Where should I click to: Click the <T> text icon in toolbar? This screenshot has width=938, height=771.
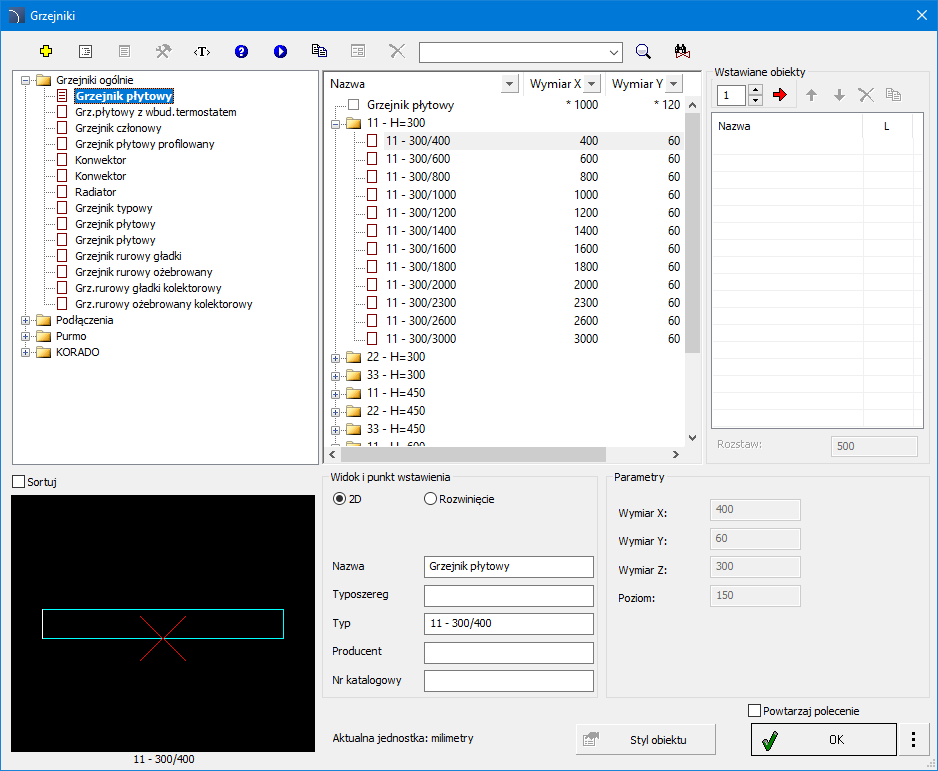(202, 51)
